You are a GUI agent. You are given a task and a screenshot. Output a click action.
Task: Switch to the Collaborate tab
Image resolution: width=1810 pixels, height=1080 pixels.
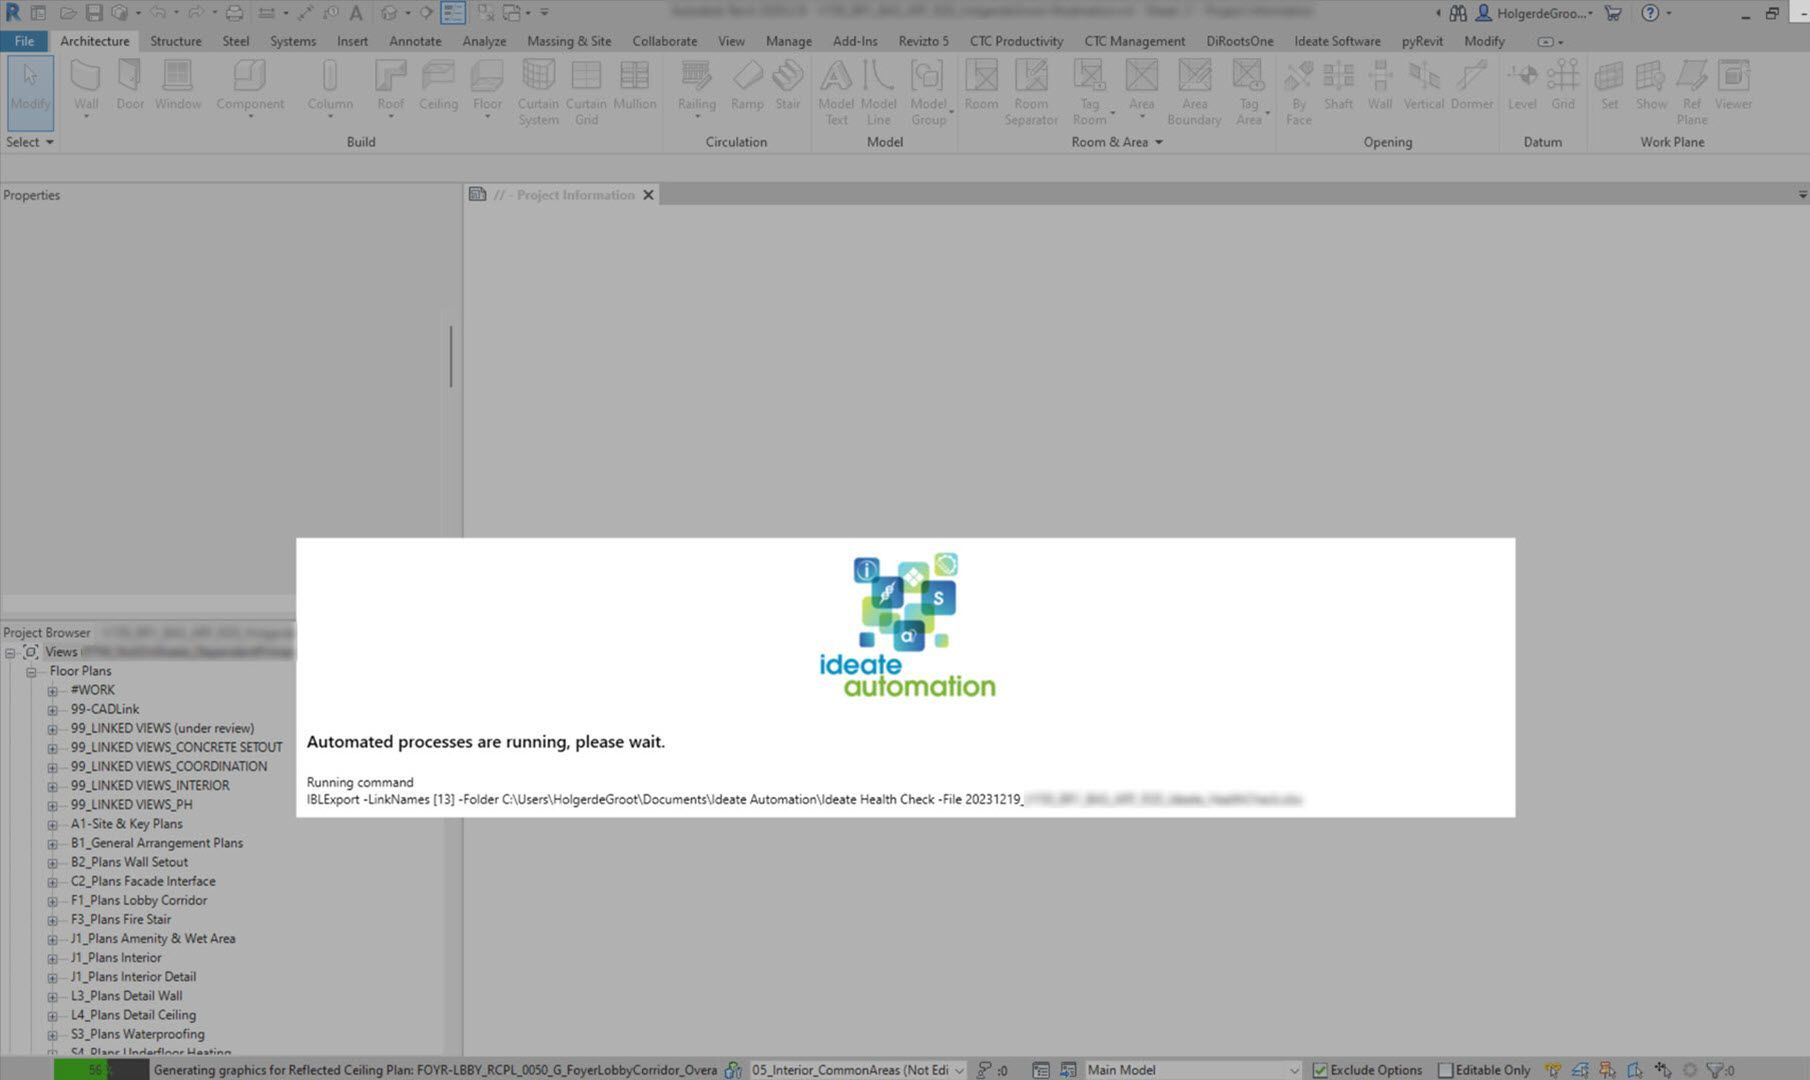tap(664, 41)
